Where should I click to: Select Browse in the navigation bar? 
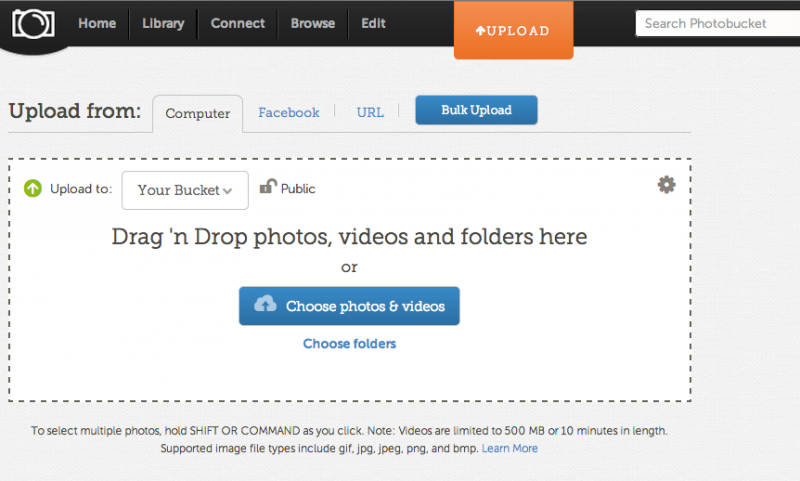pyautogui.click(x=313, y=23)
